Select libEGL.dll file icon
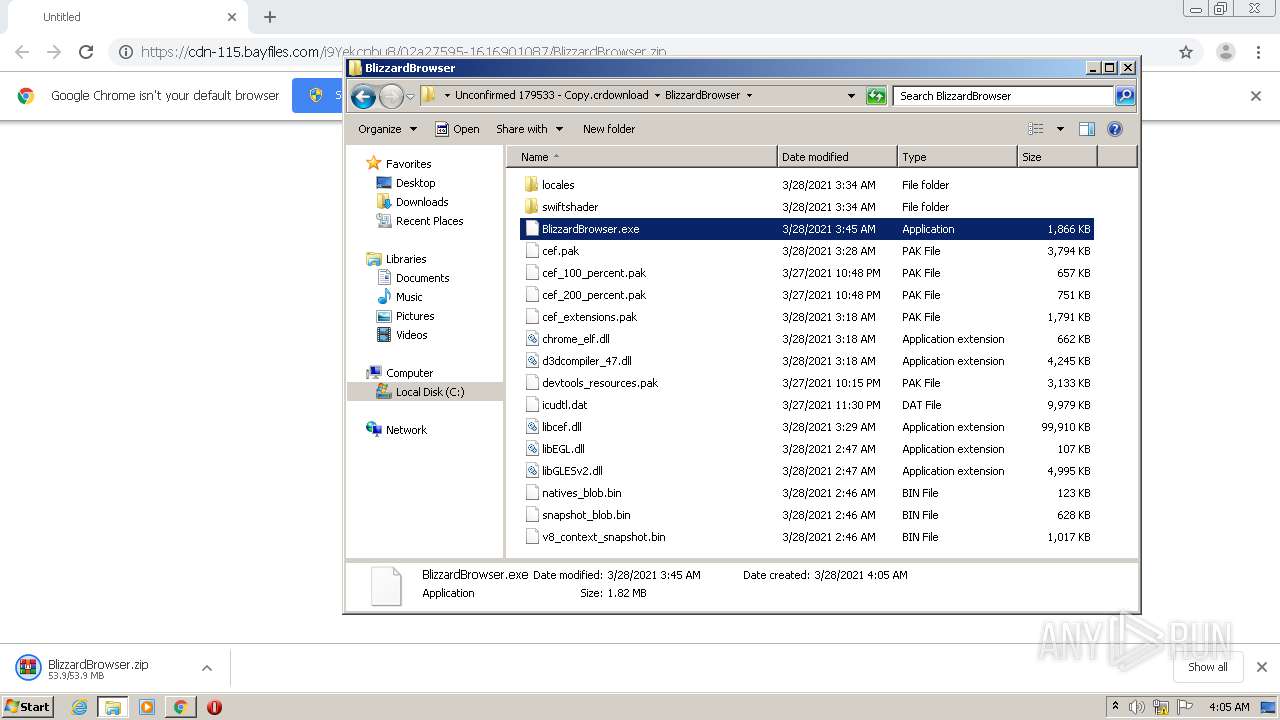This screenshot has height=720, width=1280. (x=532, y=449)
